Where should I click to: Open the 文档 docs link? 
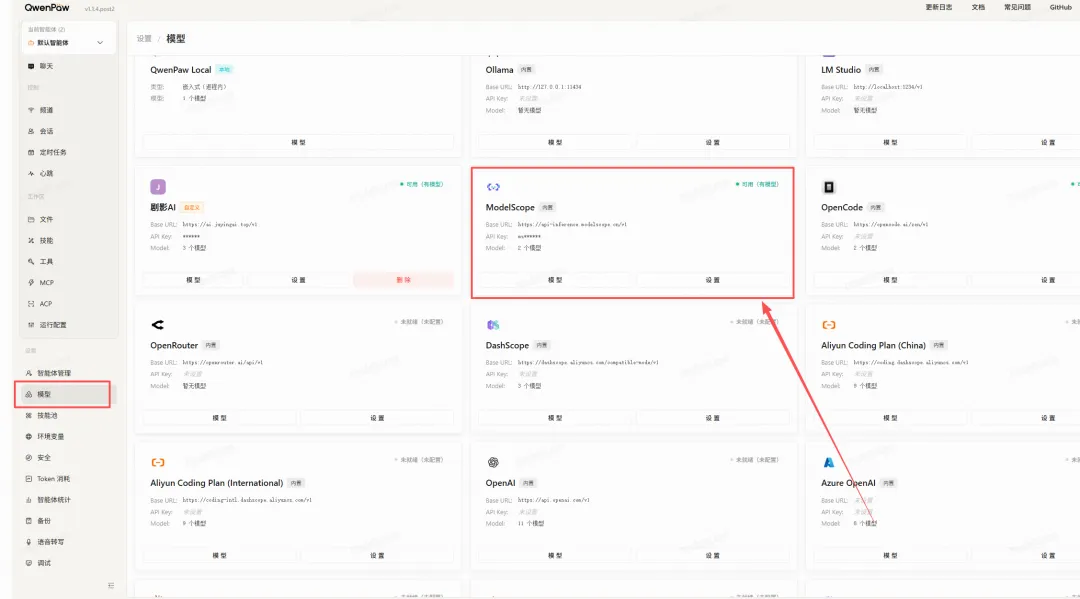coord(978,7)
